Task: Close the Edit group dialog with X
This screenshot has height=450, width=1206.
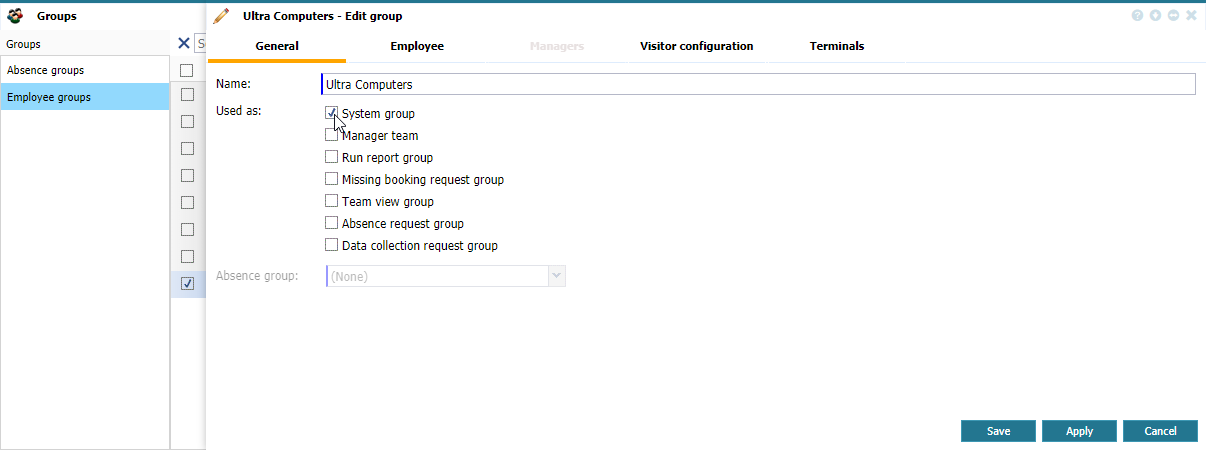Action: [1191, 16]
